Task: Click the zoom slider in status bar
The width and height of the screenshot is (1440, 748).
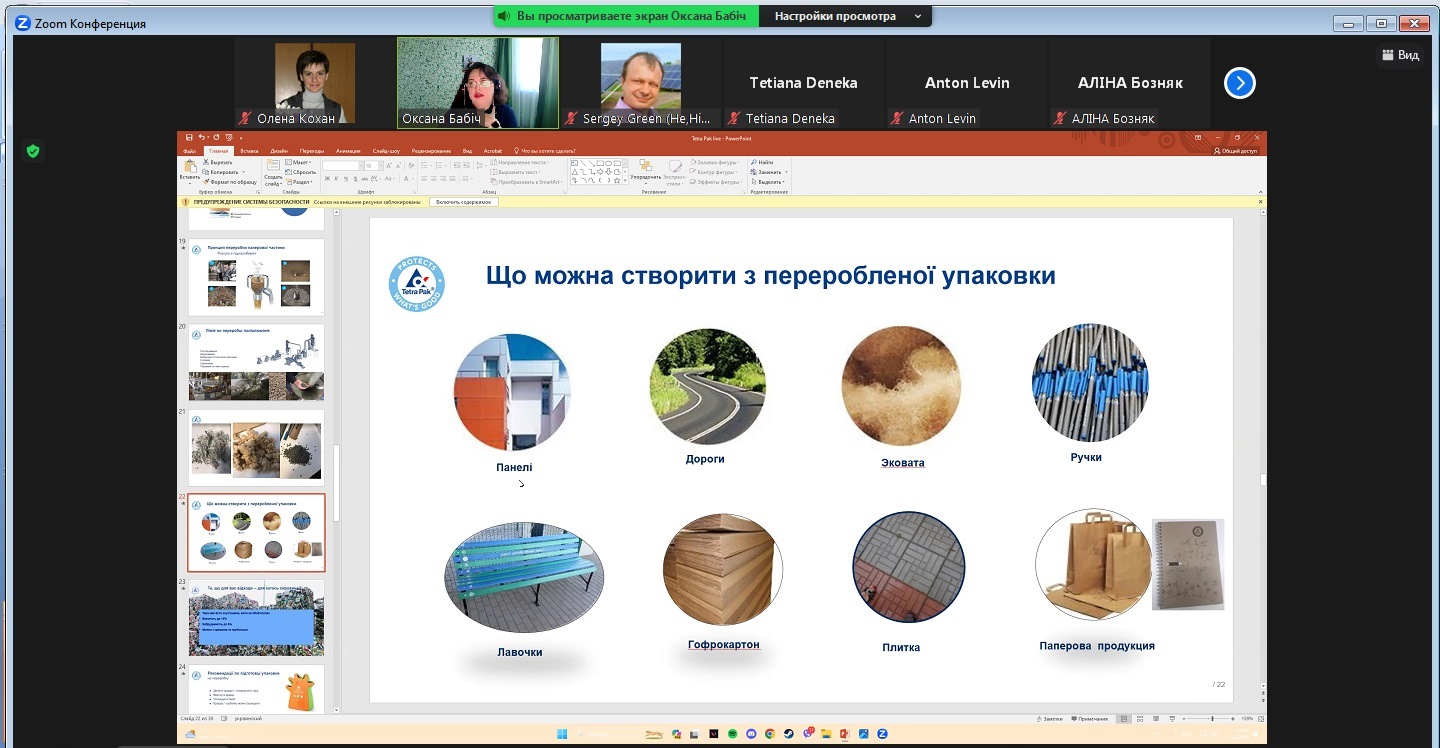Action: pos(1213,719)
